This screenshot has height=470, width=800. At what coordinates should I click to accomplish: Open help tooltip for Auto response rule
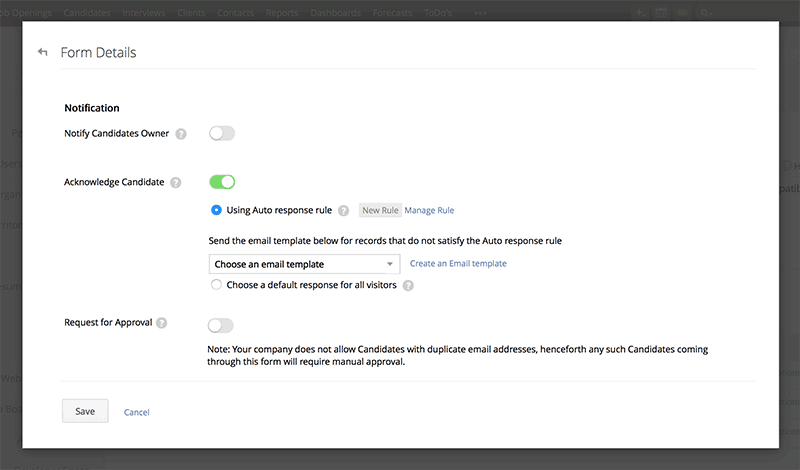[x=343, y=211]
